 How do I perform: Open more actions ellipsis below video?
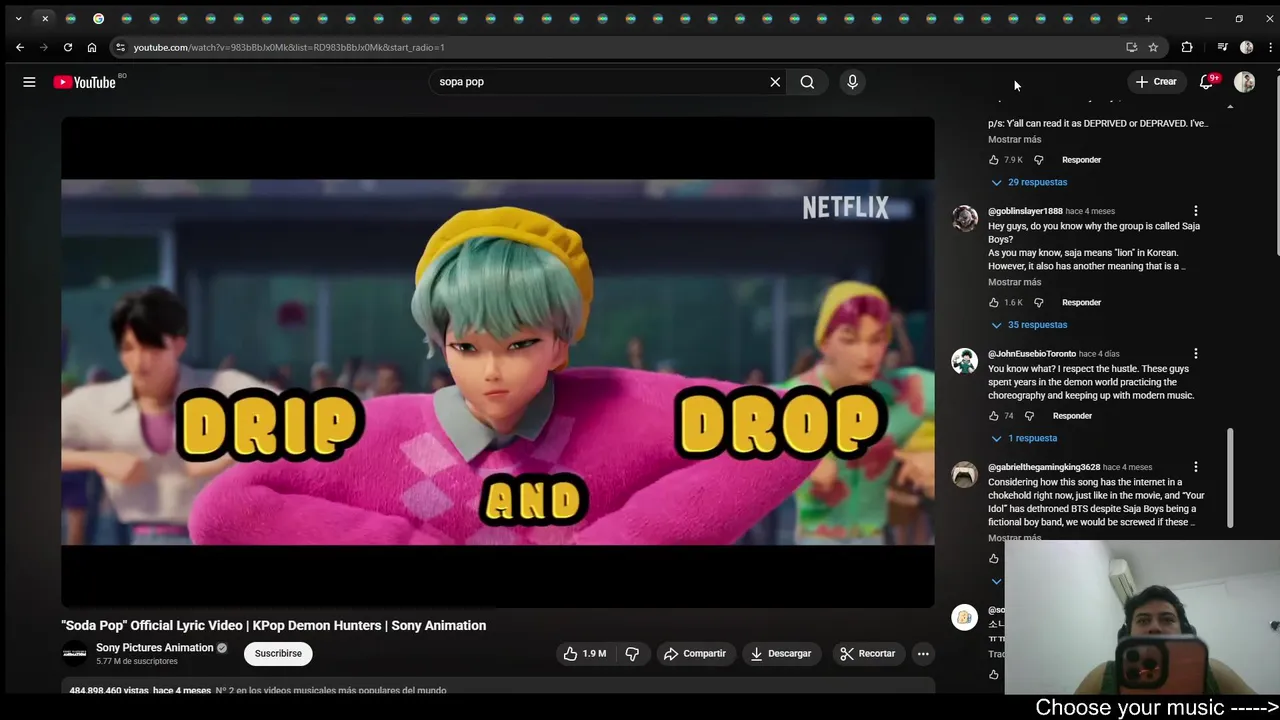923,654
